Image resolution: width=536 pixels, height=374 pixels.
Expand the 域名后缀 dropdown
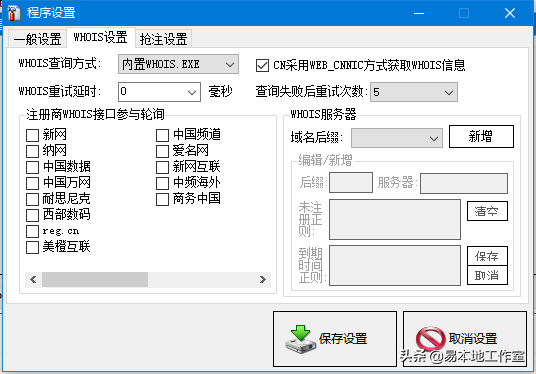coord(397,138)
